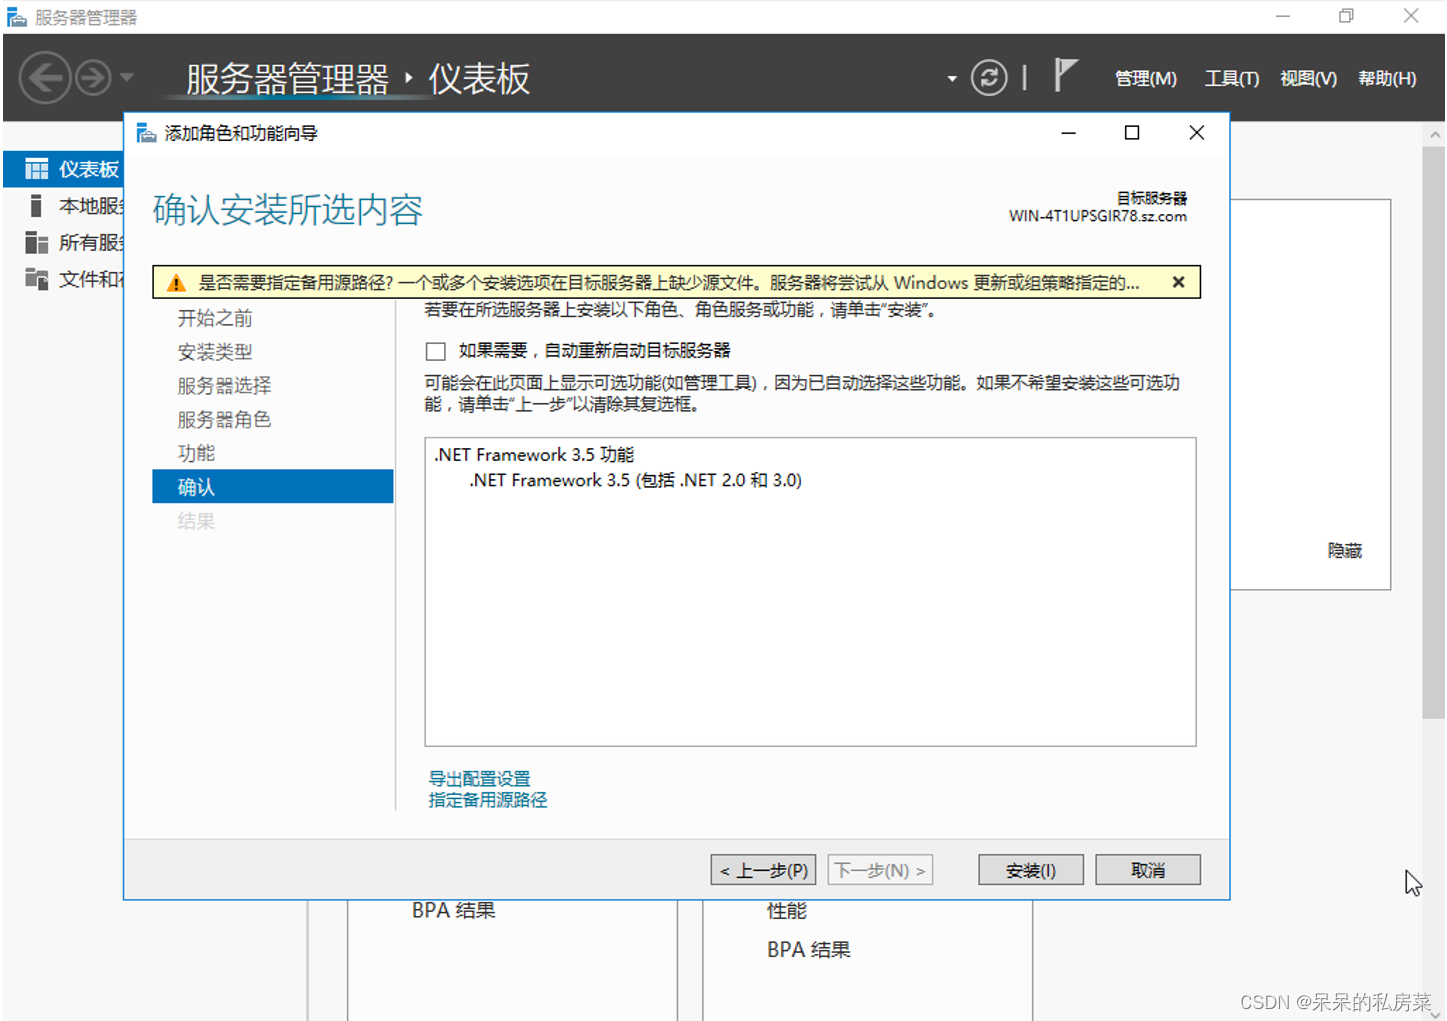Screen dimensions: 1447x1021
Task: Click the Server Manager vertical scrollbar
Action: [1434, 432]
